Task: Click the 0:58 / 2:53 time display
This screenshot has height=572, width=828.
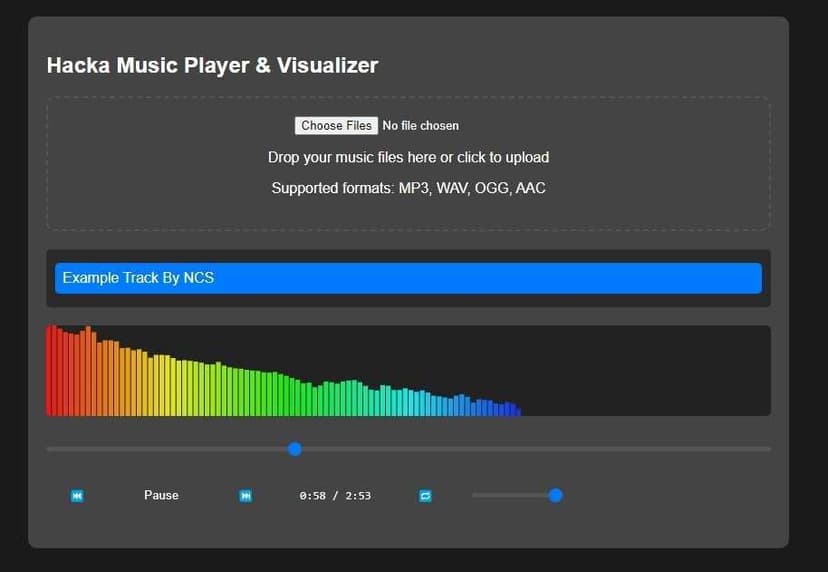Action: pyautogui.click(x=335, y=496)
